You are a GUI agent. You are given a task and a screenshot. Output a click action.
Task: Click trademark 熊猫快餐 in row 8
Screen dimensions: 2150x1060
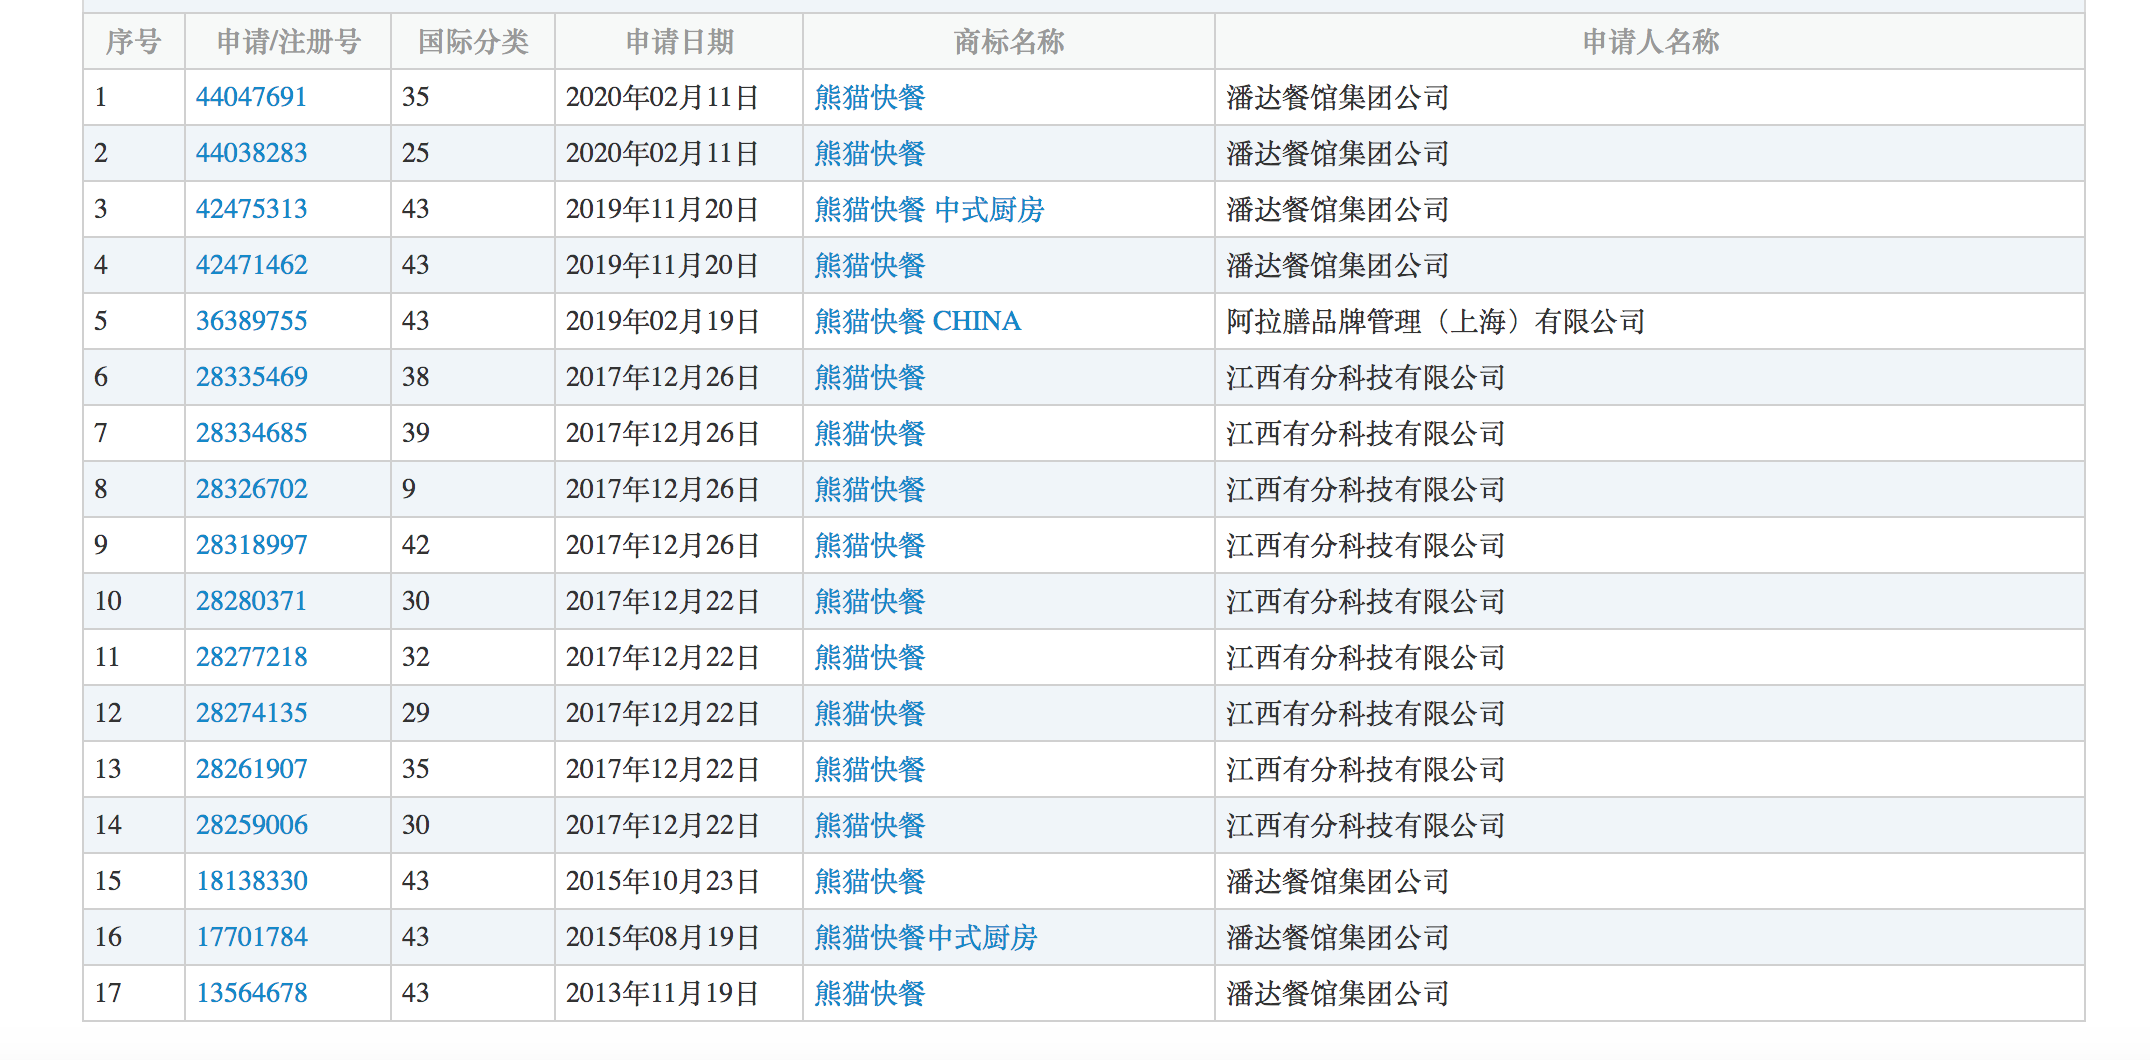tap(870, 489)
